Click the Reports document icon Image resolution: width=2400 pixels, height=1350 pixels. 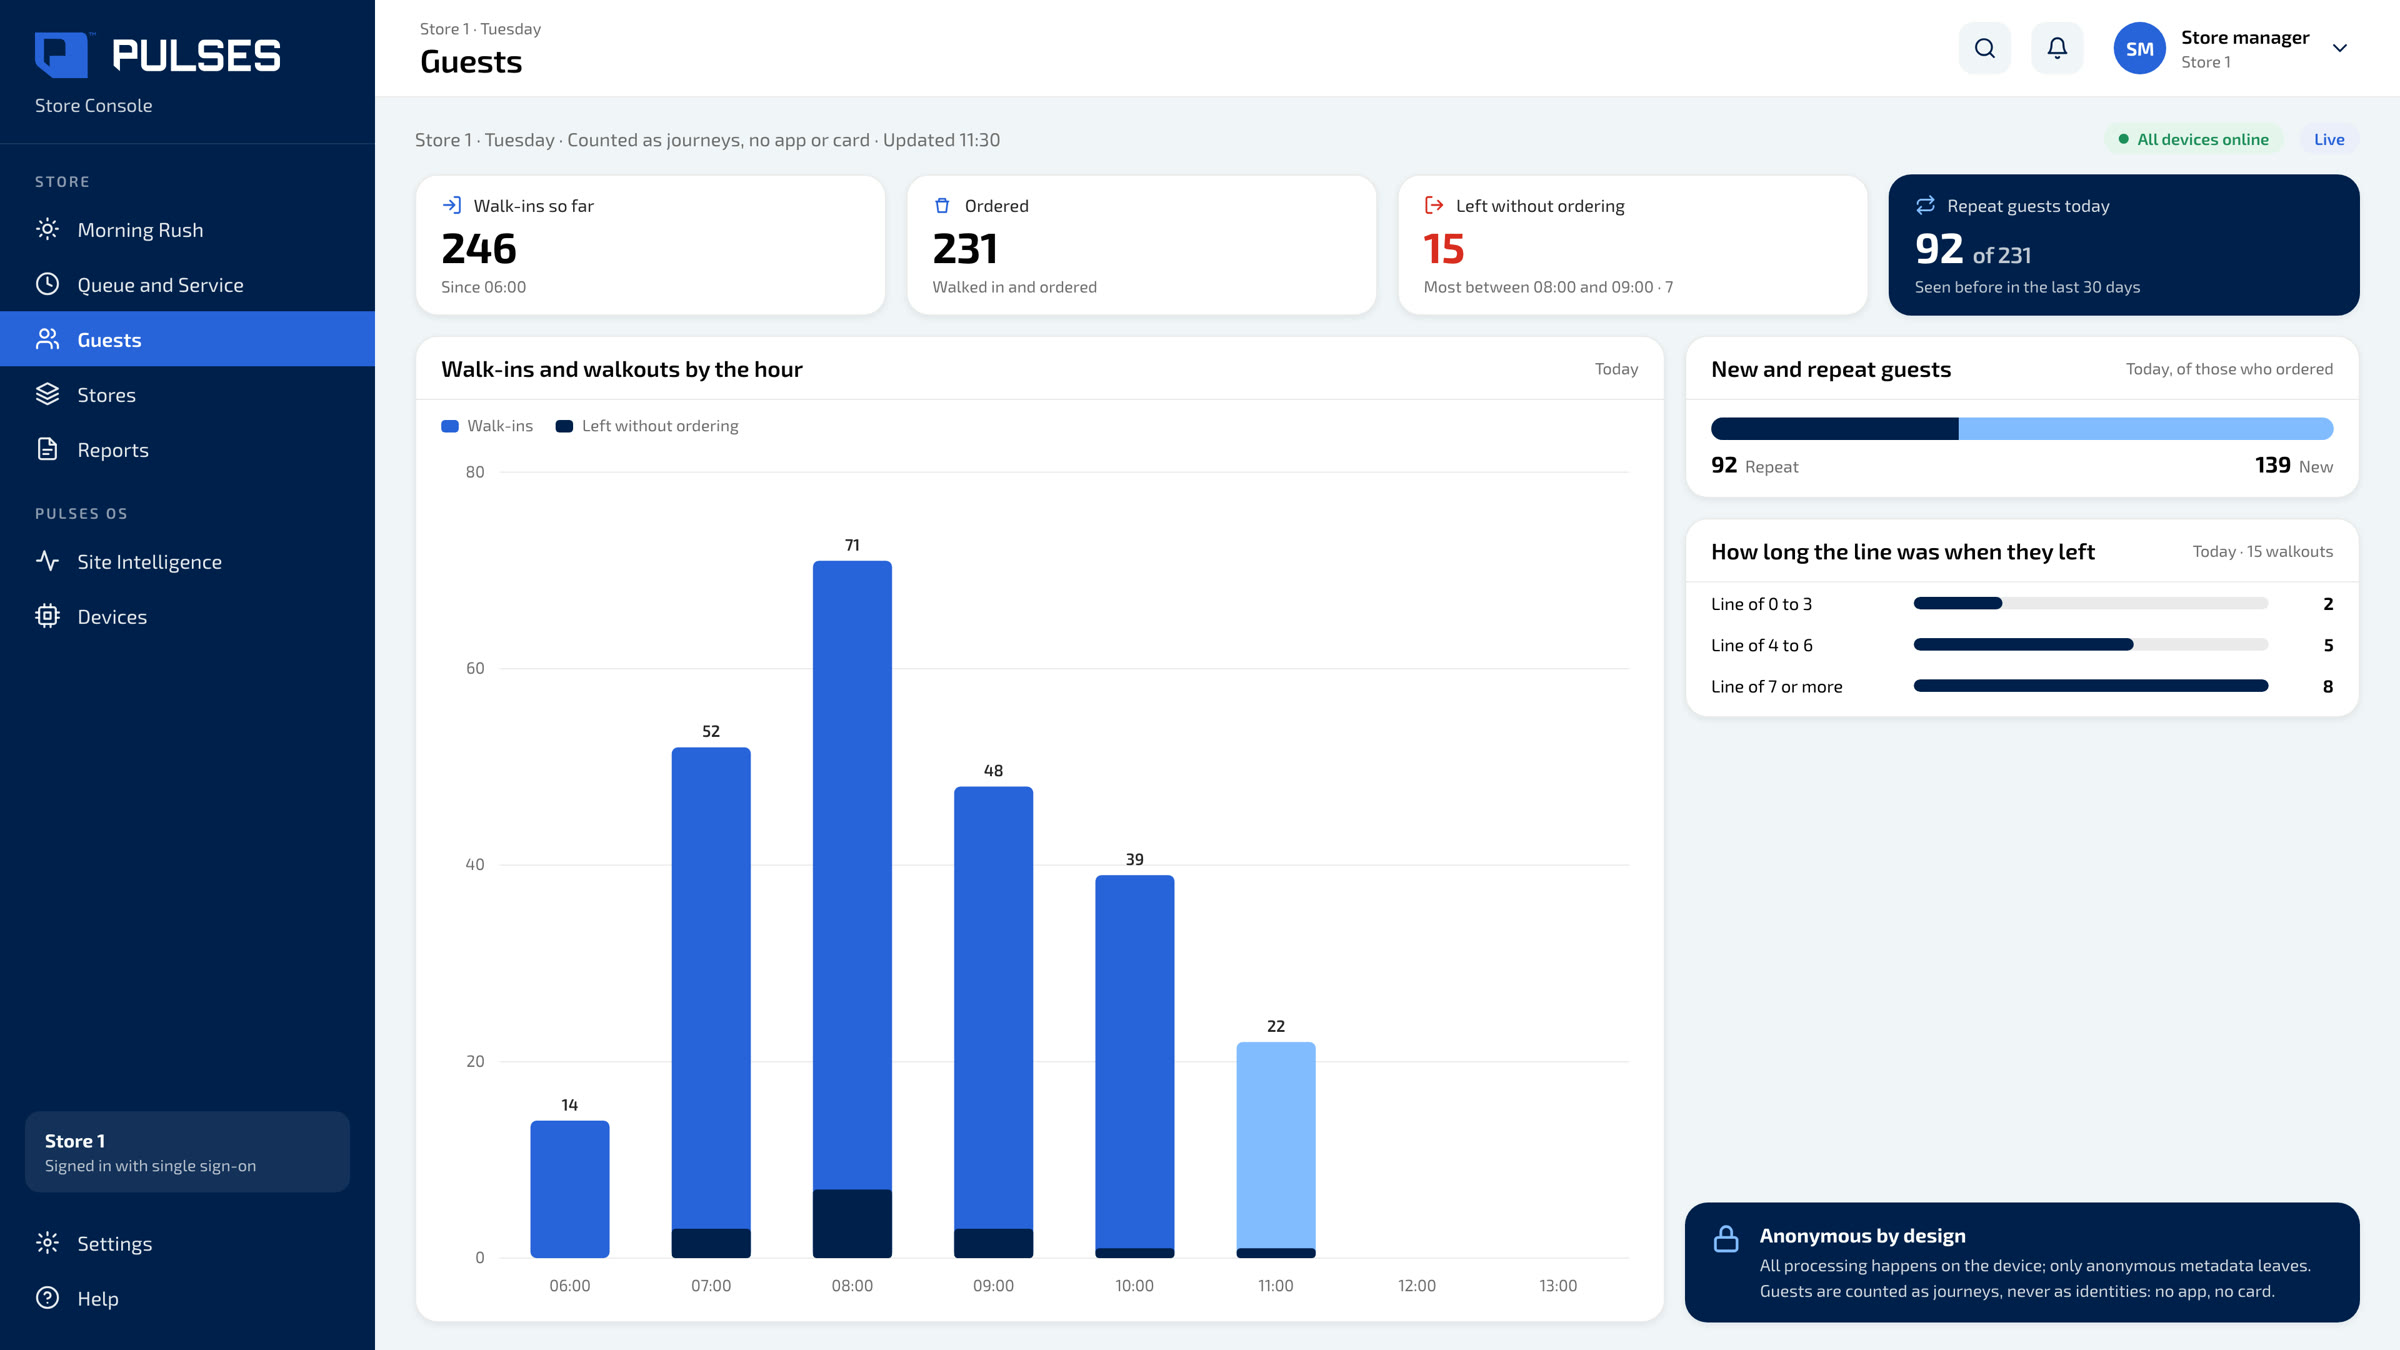[47, 449]
